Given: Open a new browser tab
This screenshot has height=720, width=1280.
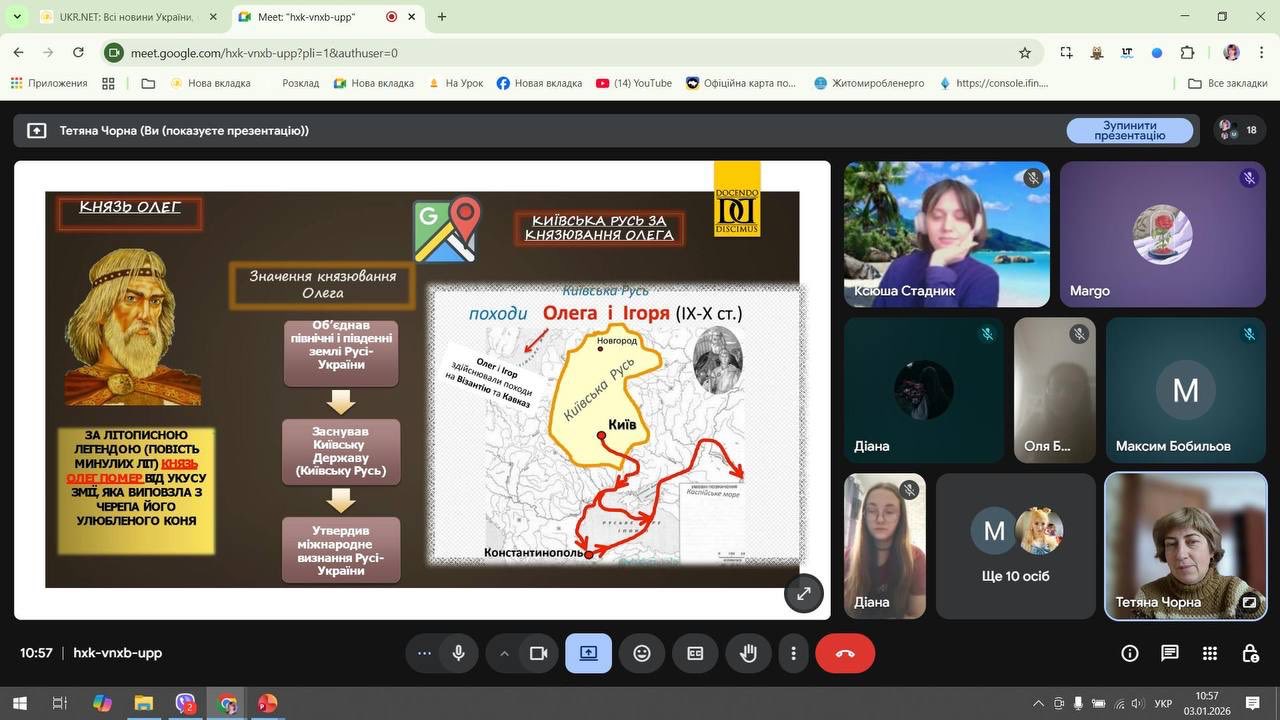Looking at the screenshot, I should point(442,17).
